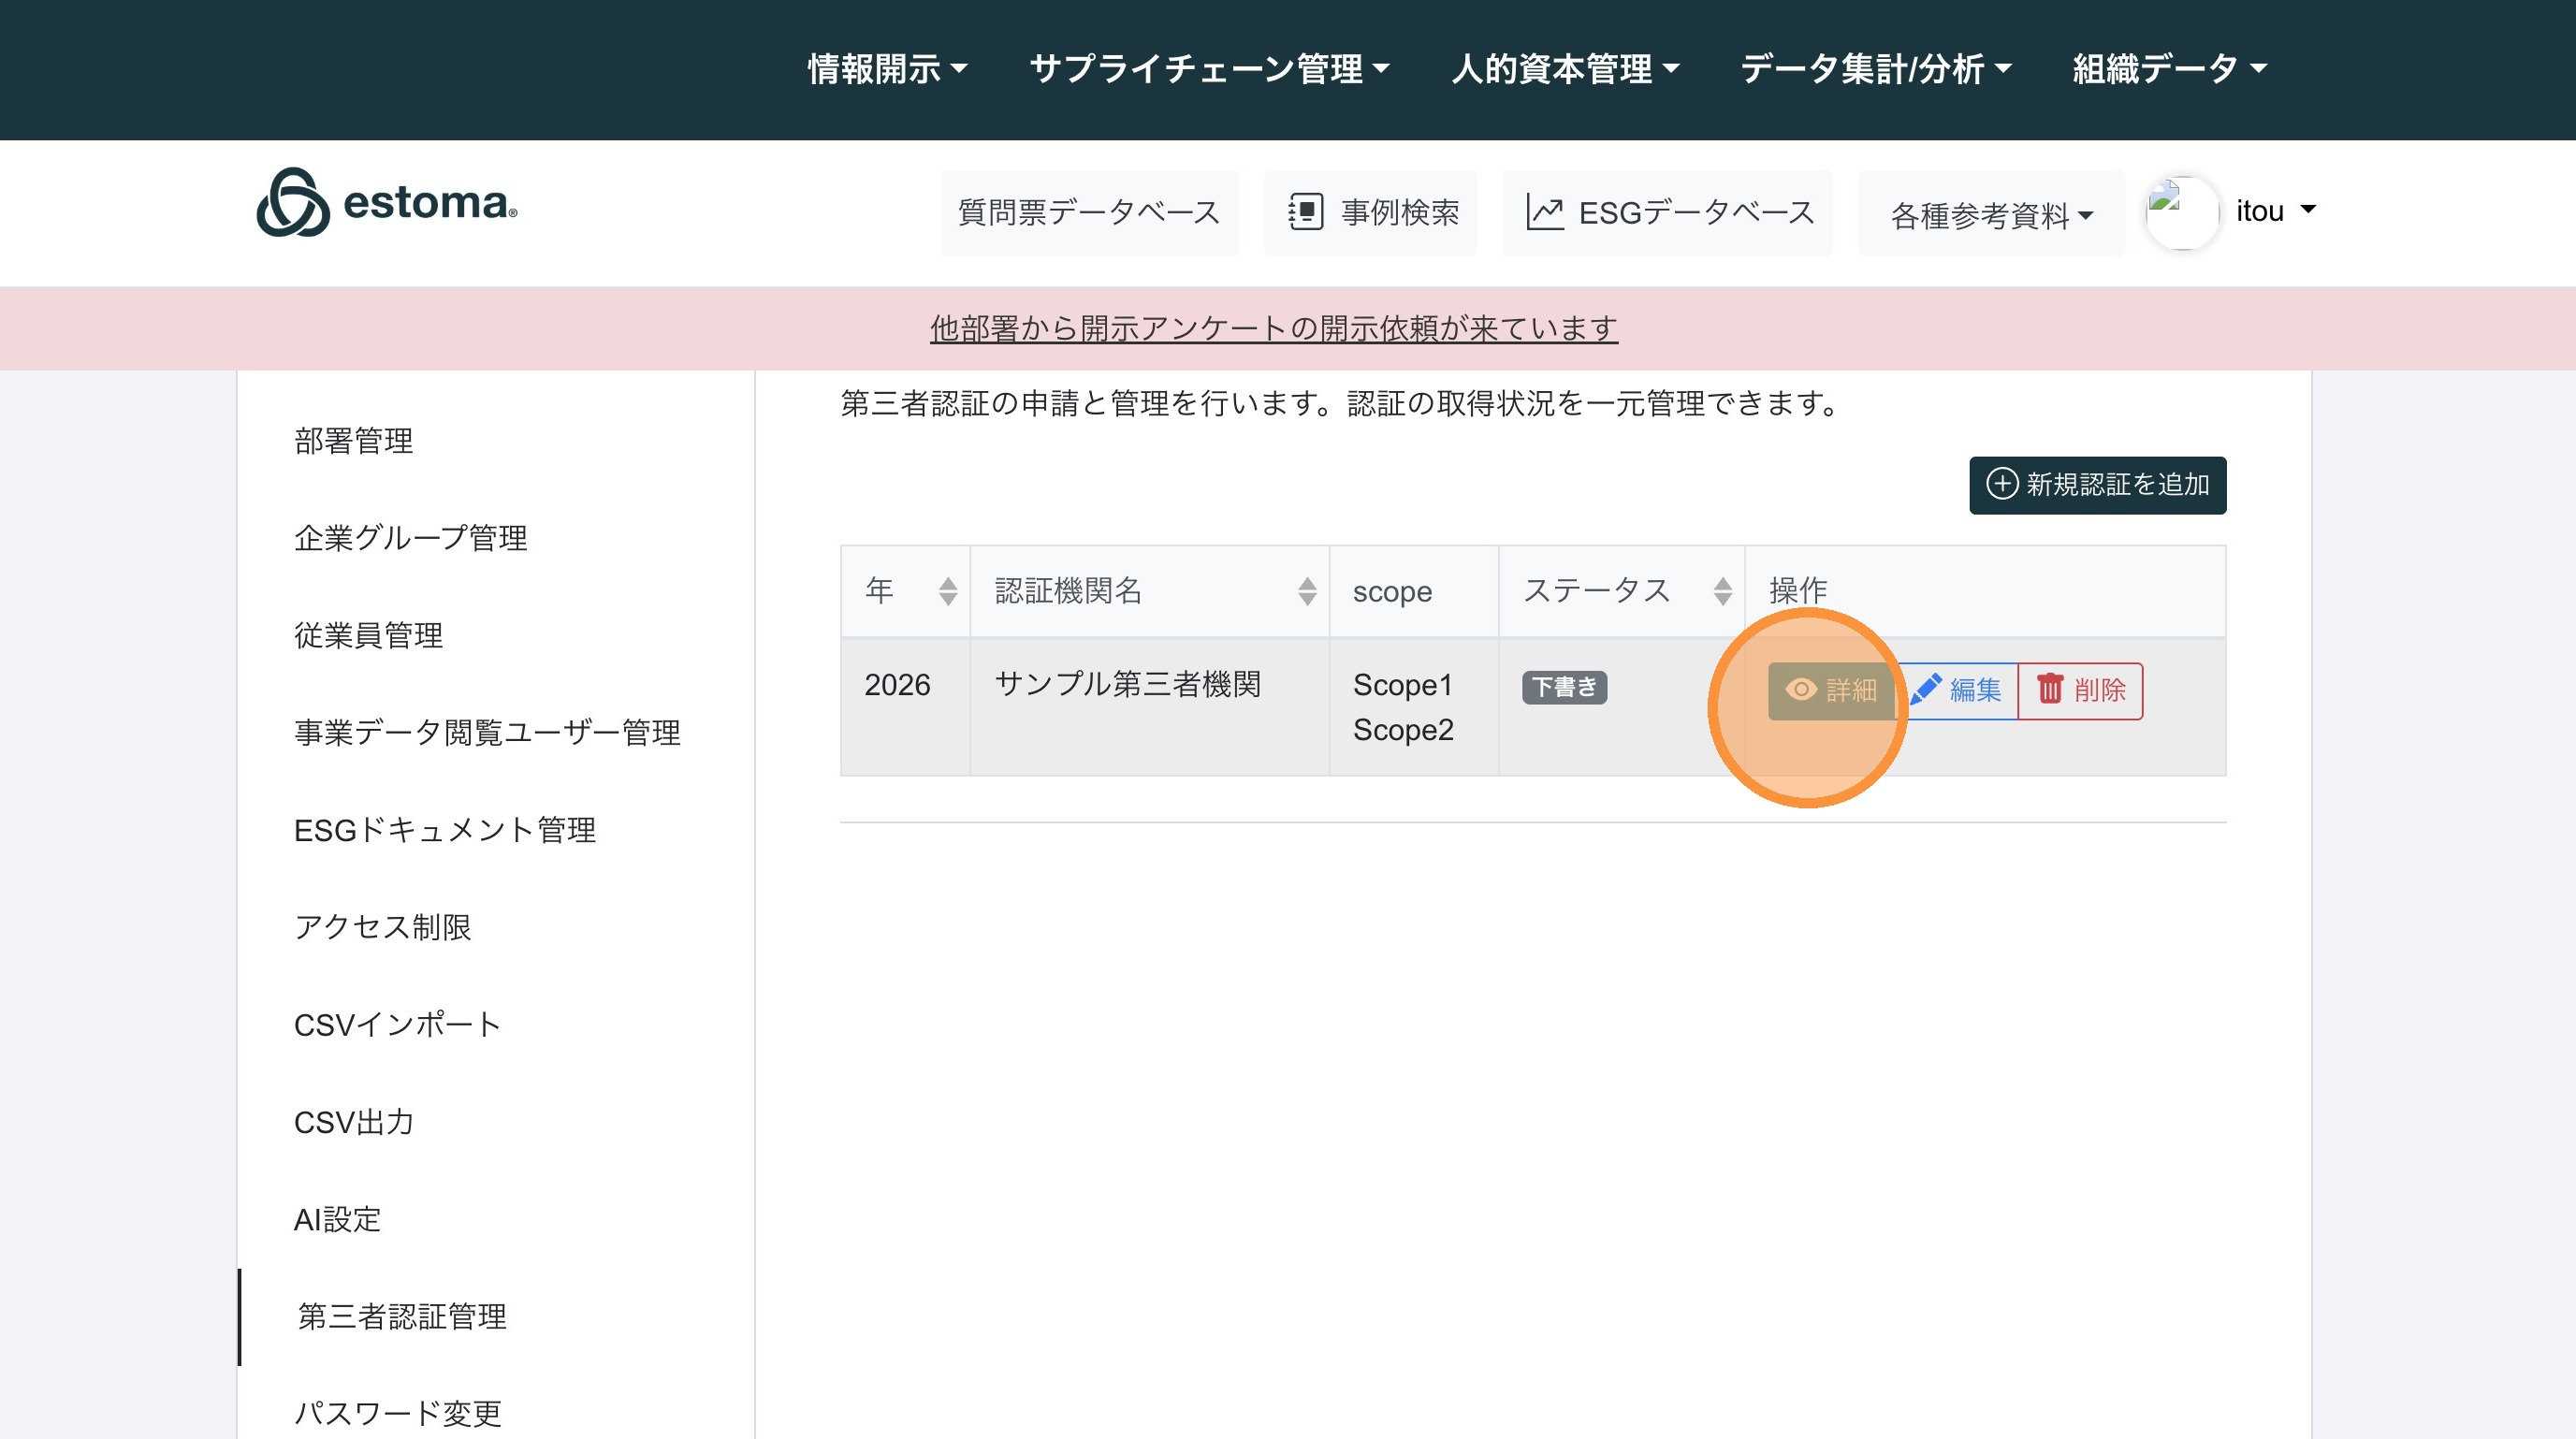Sort table by 年 column

(947, 591)
